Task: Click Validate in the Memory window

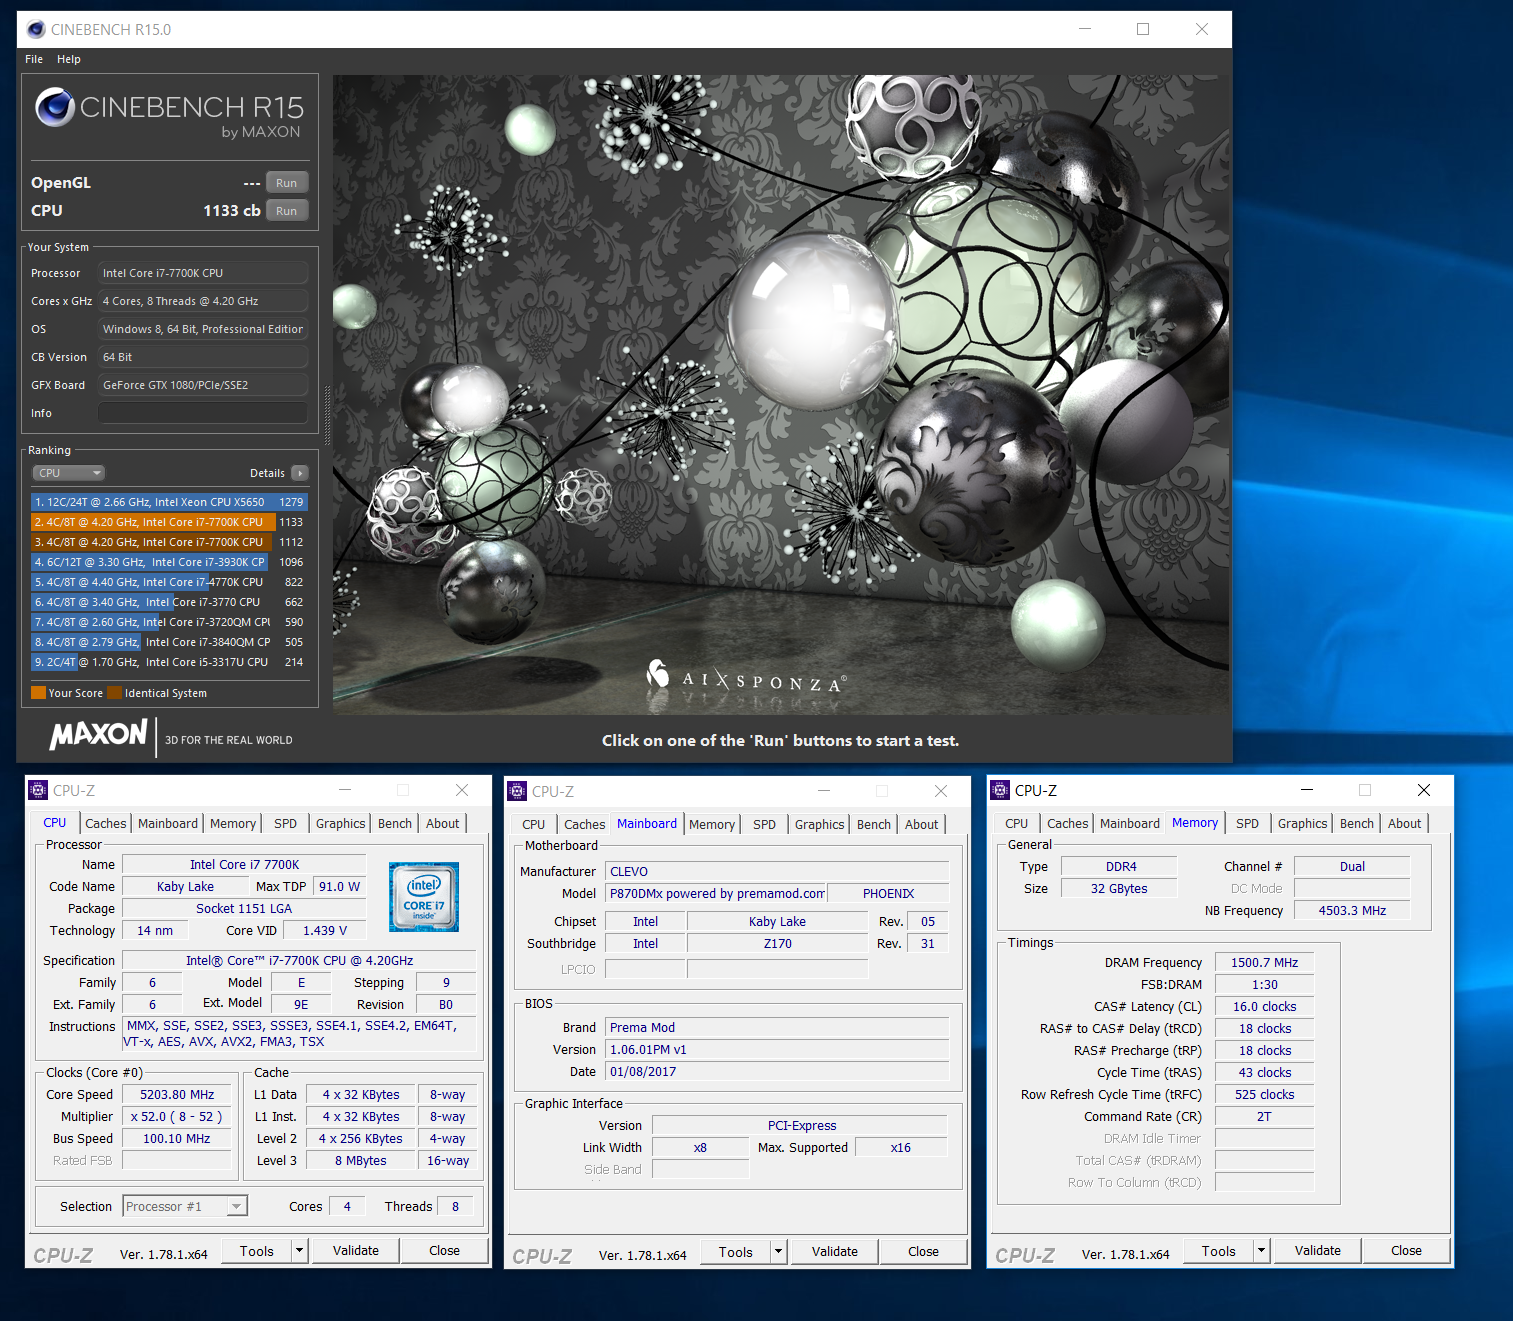Action: pos(1318,1250)
